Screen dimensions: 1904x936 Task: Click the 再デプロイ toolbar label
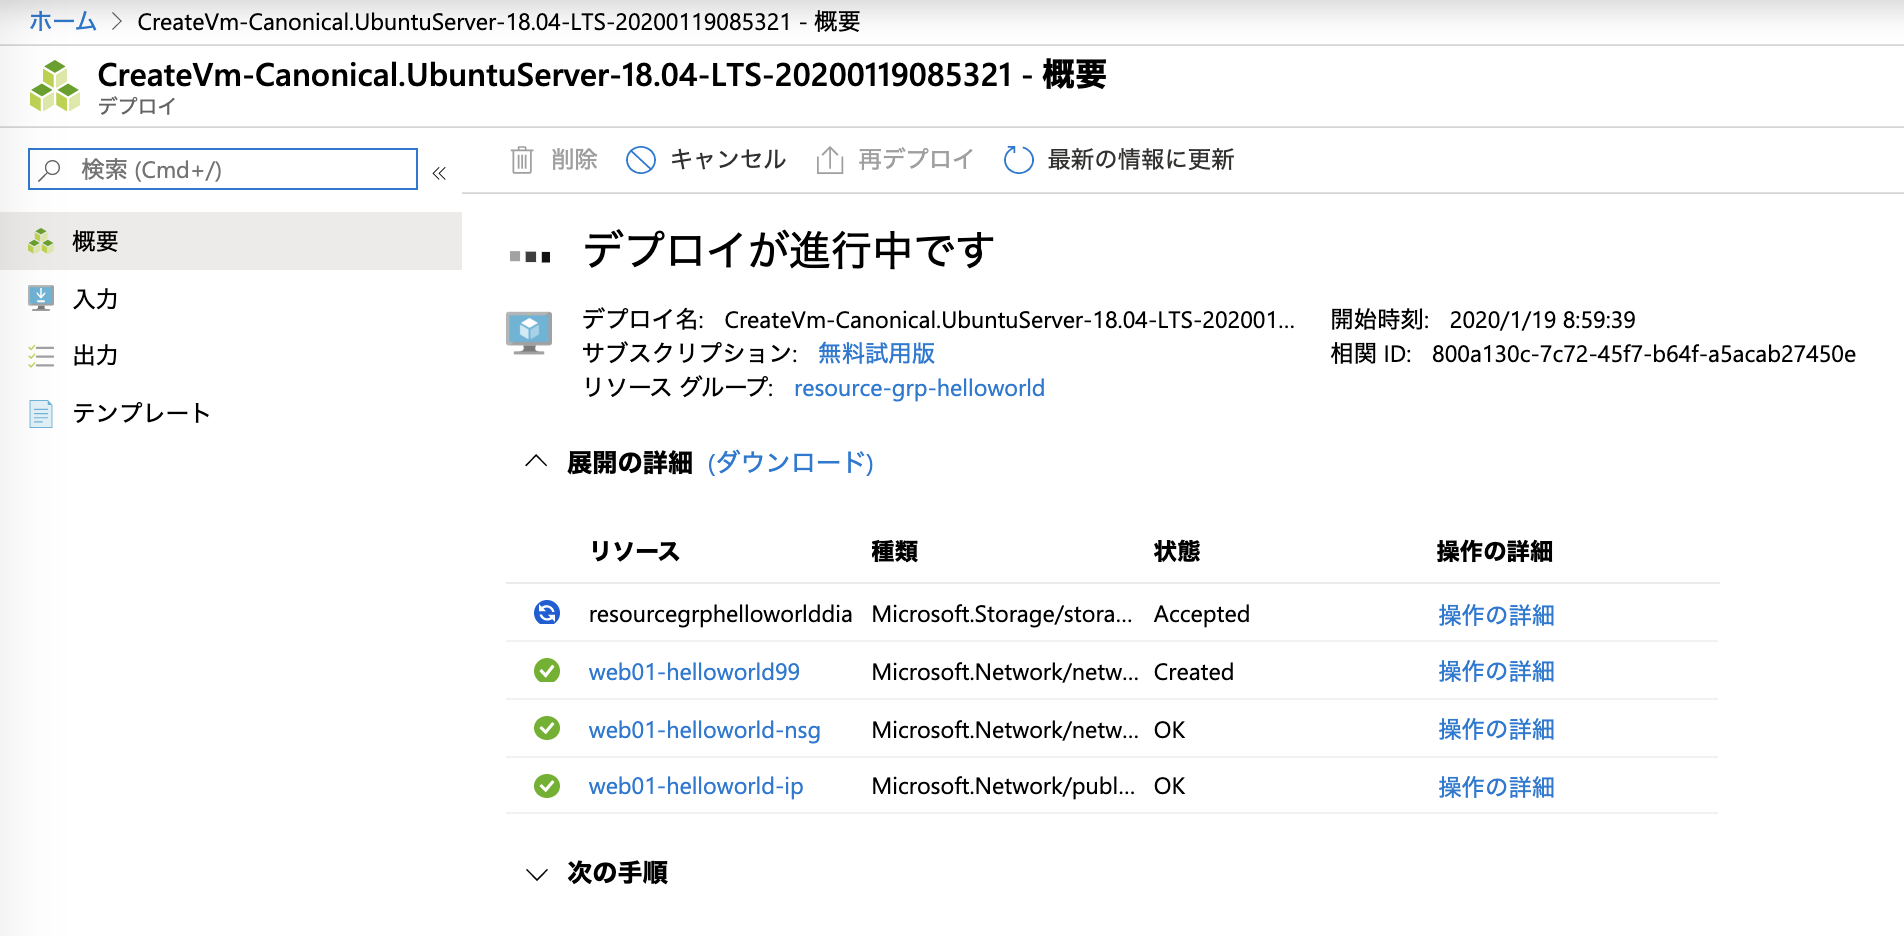916,160
